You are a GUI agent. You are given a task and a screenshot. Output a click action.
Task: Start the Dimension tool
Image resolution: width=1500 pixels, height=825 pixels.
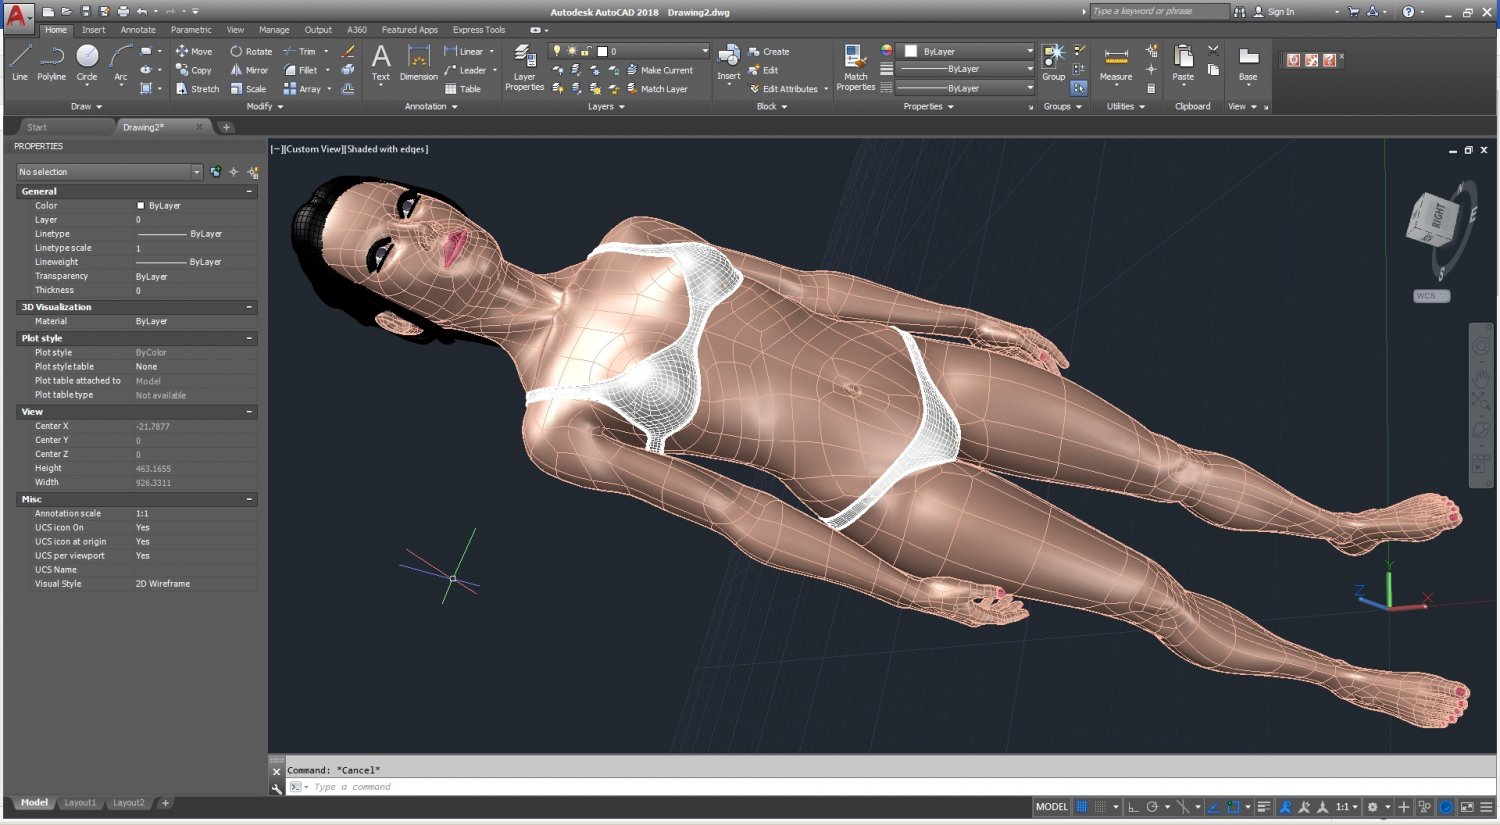click(x=419, y=62)
